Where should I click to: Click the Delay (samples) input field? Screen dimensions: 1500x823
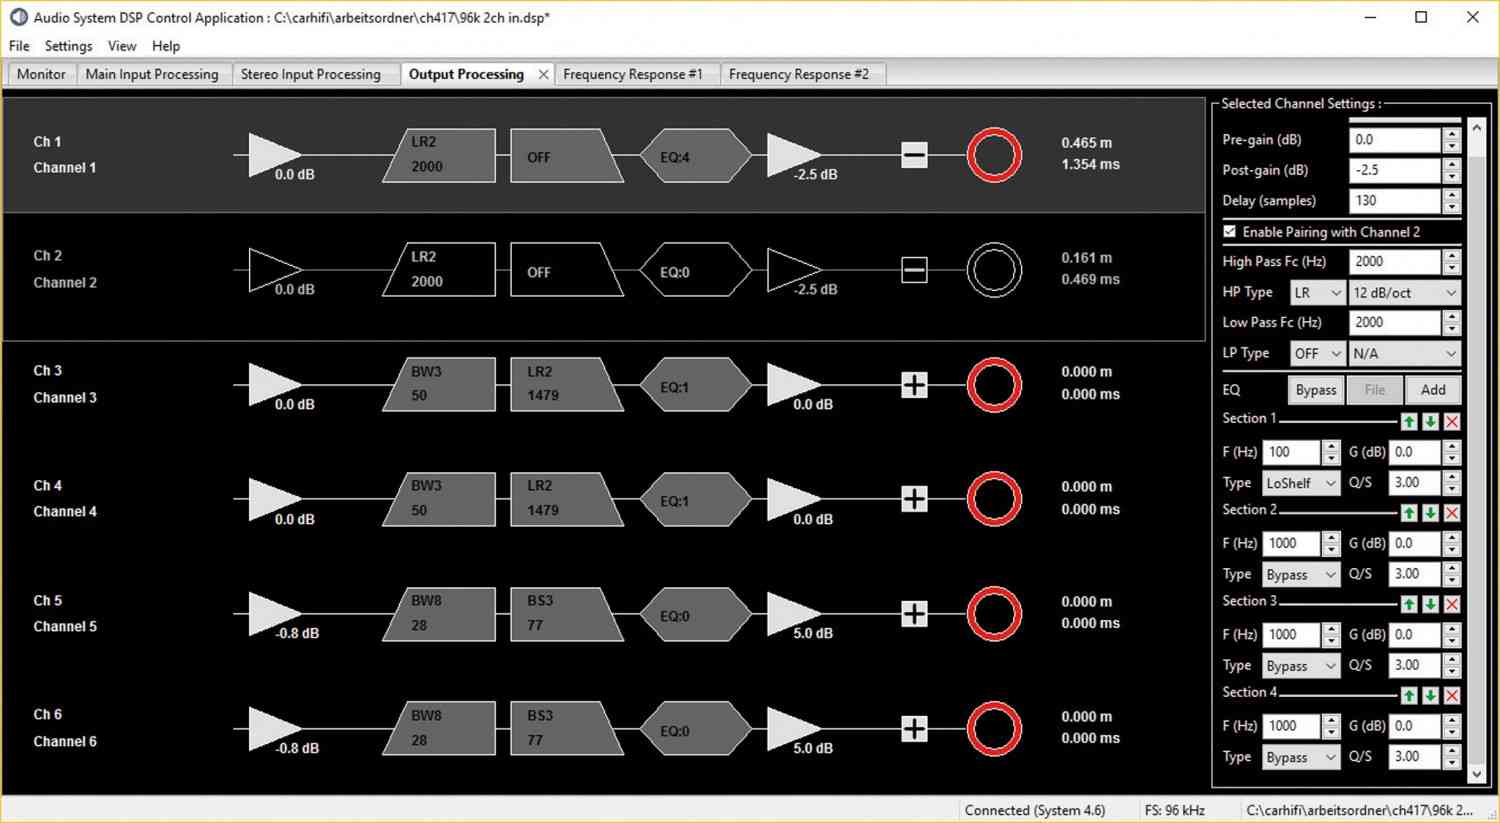pos(1395,201)
